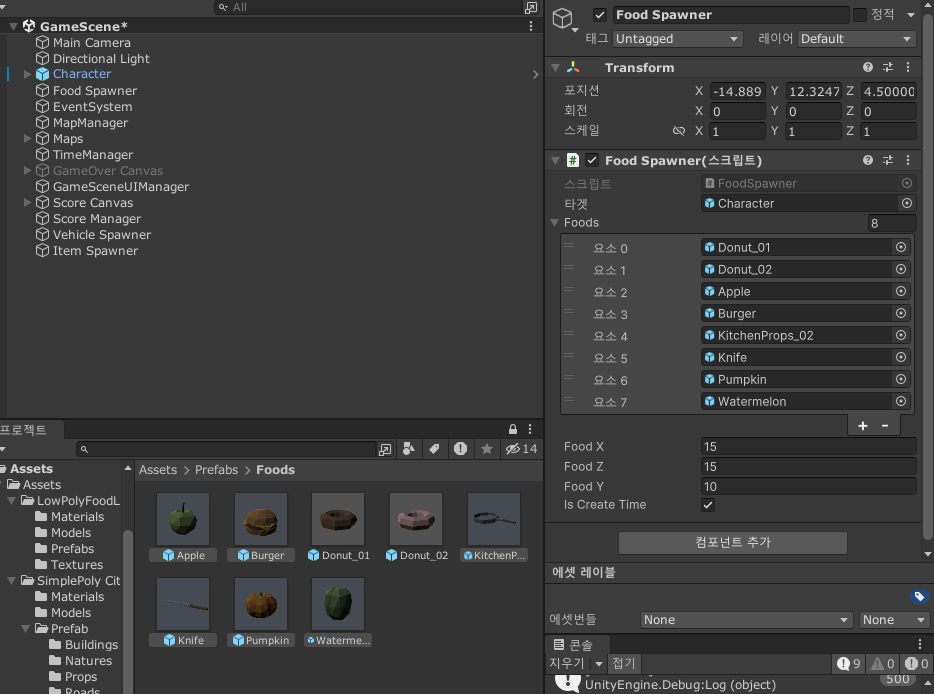Uncheck the Is Create Time checkbox
Image resolution: width=934 pixels, height=694 pixels.
coord(708,505)
